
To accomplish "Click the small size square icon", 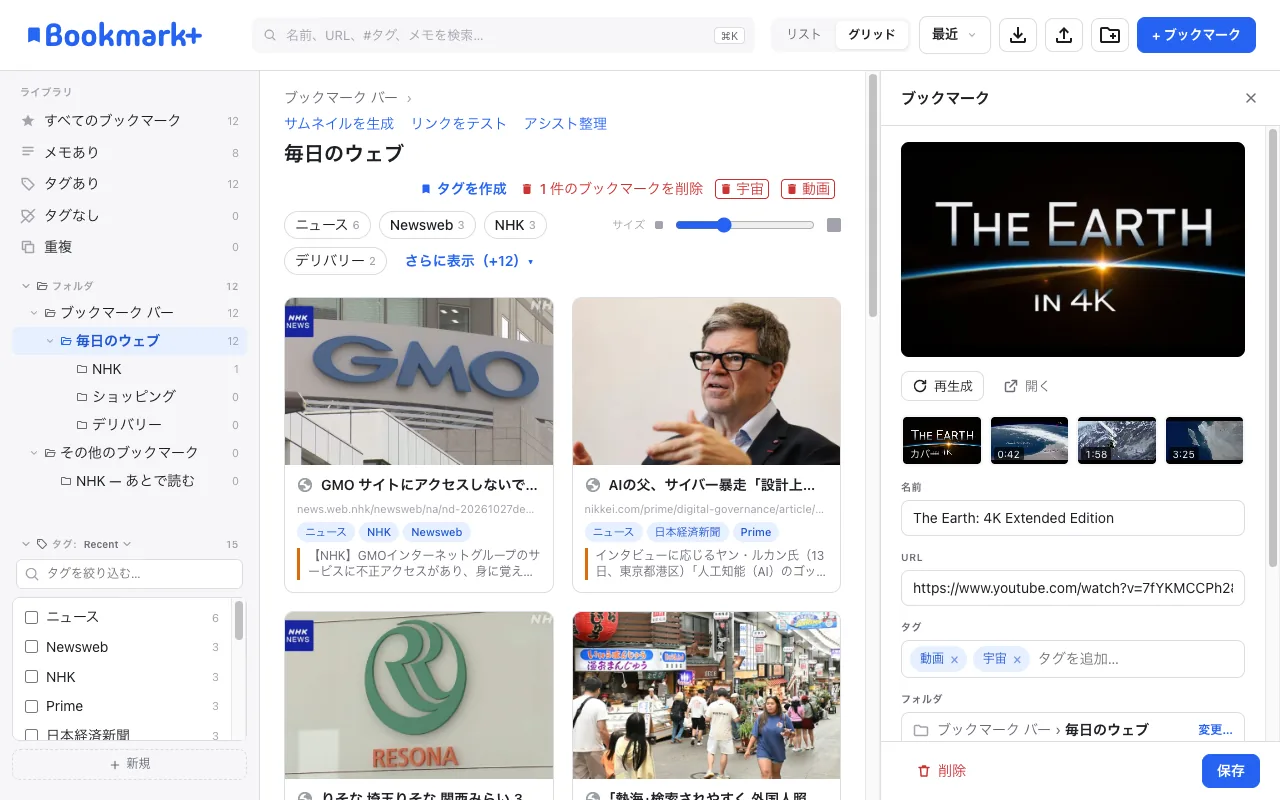I will 659,225.
